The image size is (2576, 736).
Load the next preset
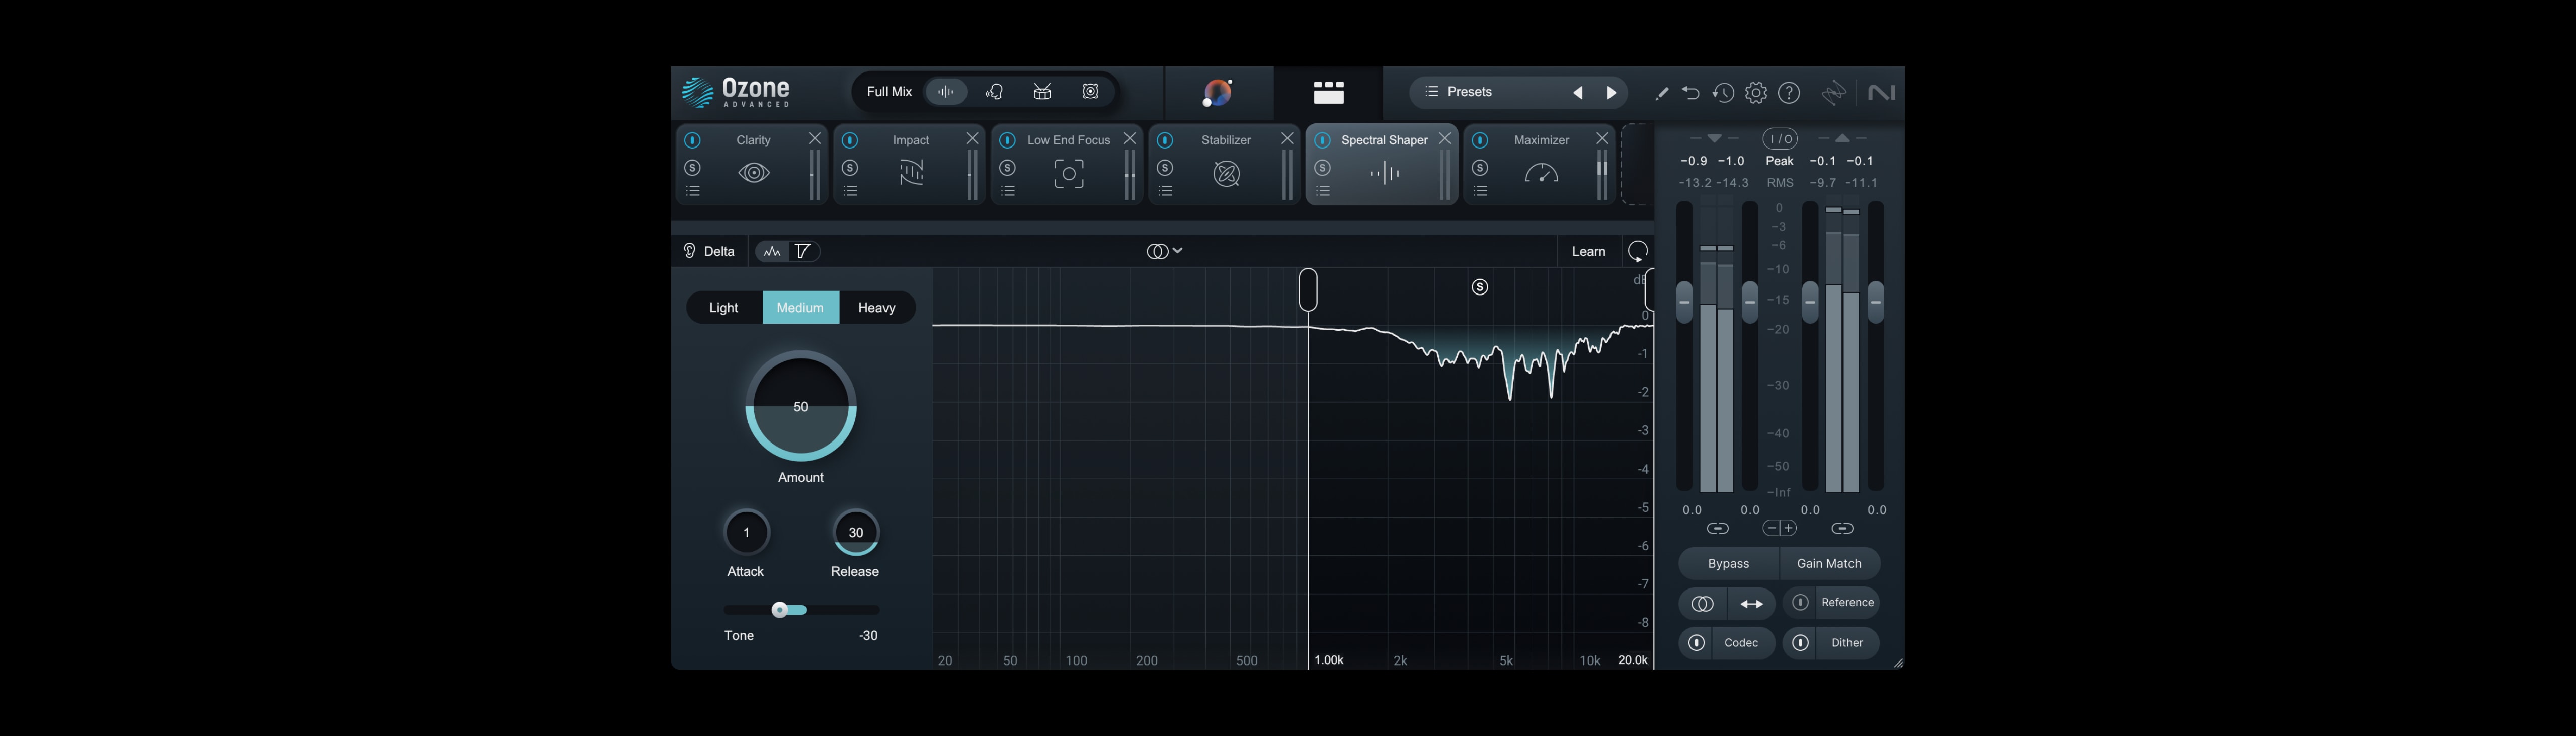click(x=1611, y=93)
